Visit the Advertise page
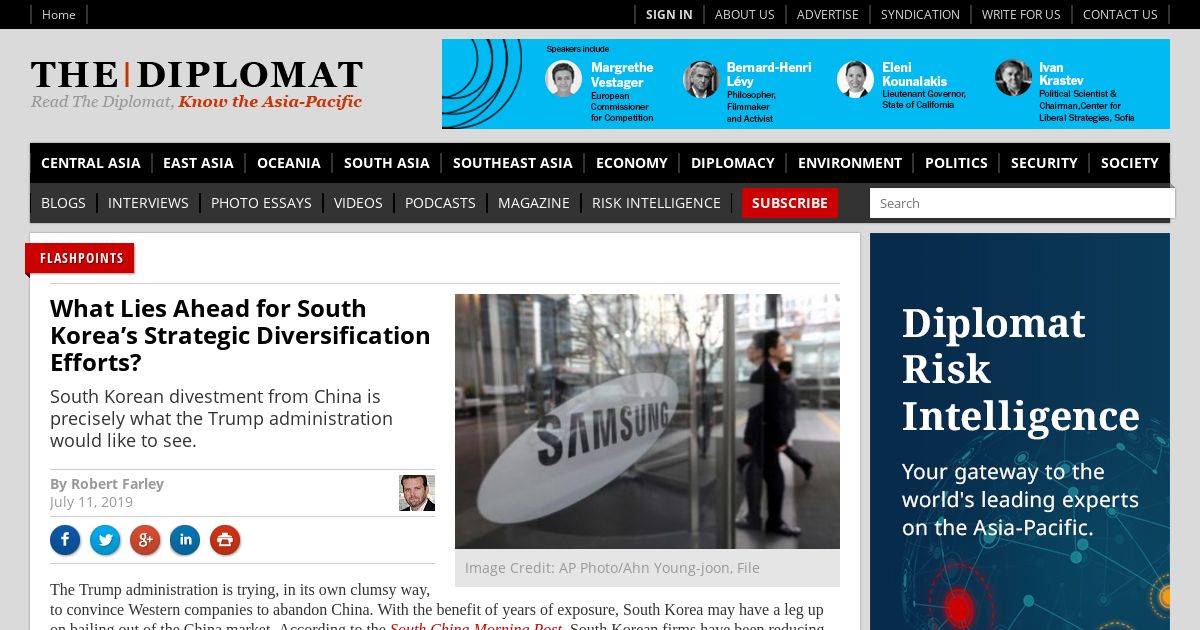 tap(827, 14)
